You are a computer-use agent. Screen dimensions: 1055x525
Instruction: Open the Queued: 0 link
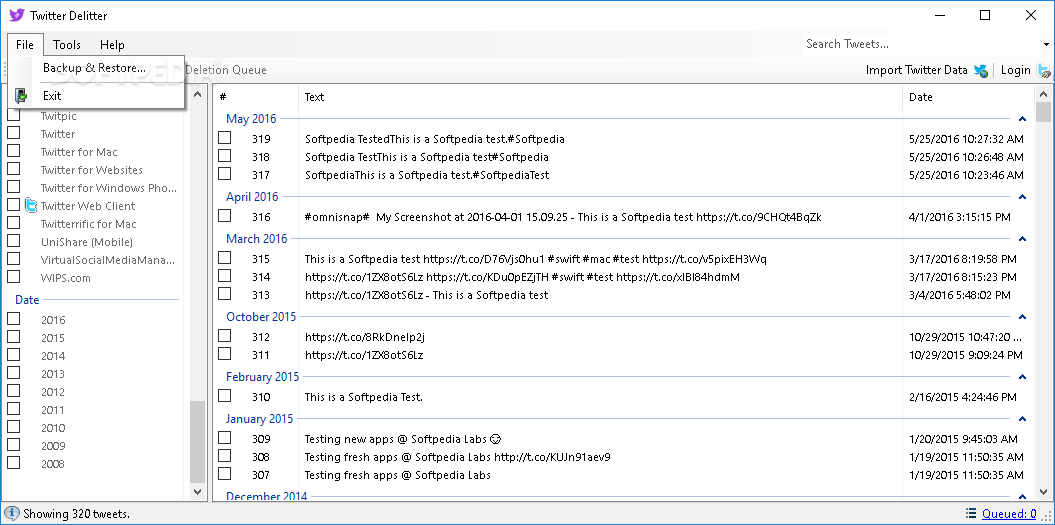pos(1009,514)
